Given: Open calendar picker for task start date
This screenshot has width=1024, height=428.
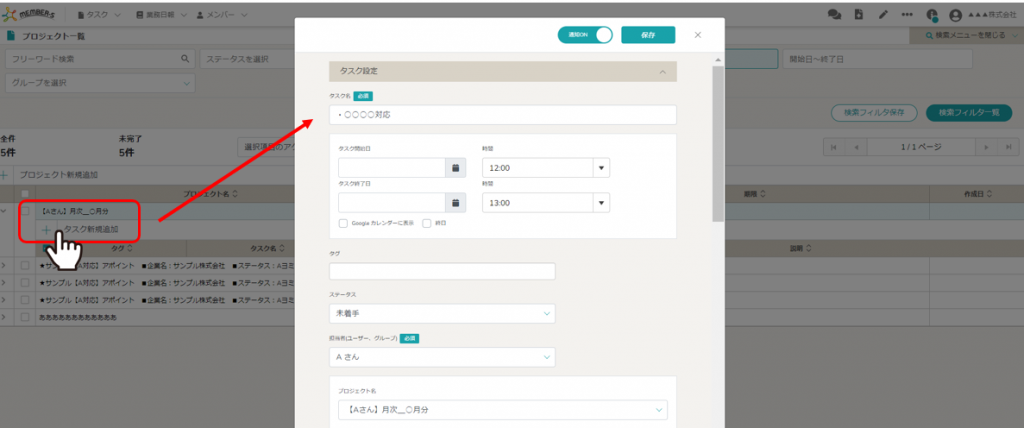Looking at the screenshot, I should point(455,168).
